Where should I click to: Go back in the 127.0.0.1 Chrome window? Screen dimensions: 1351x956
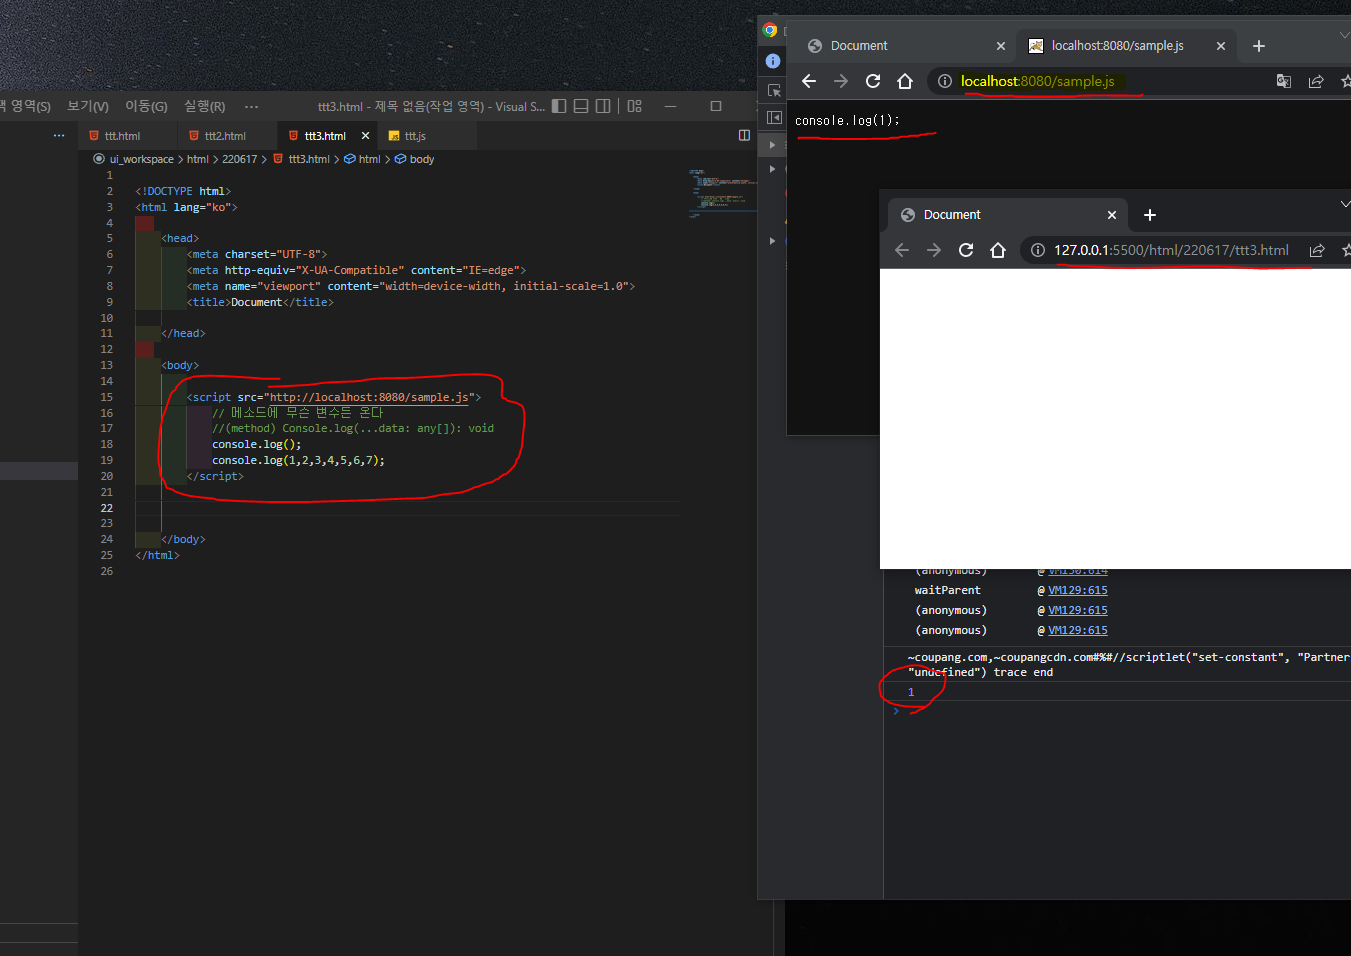coord(902,250)
